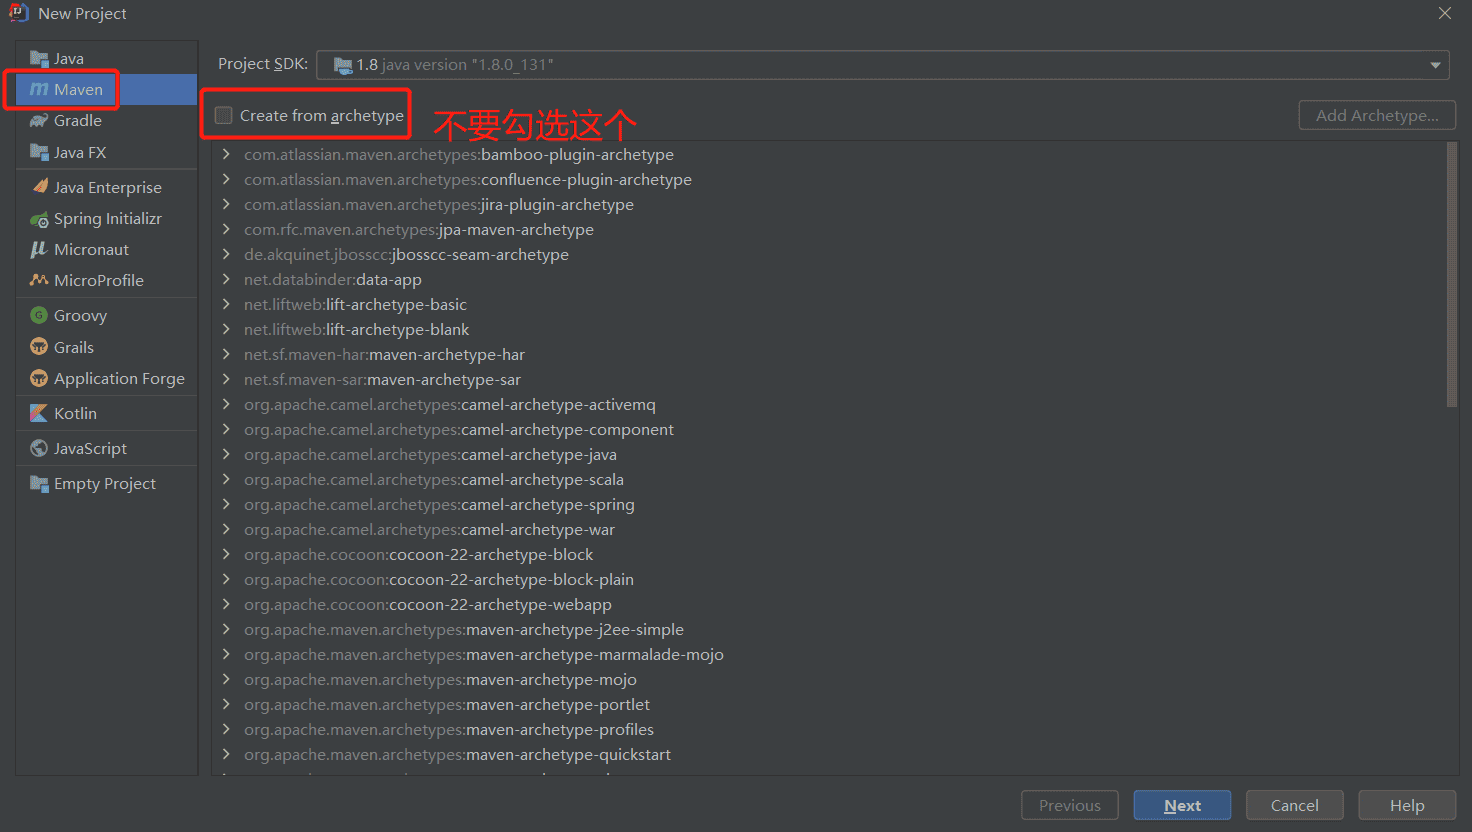Choose Groovy project type
Viewport: 1472px width, 832px height.
coord(106,315)
